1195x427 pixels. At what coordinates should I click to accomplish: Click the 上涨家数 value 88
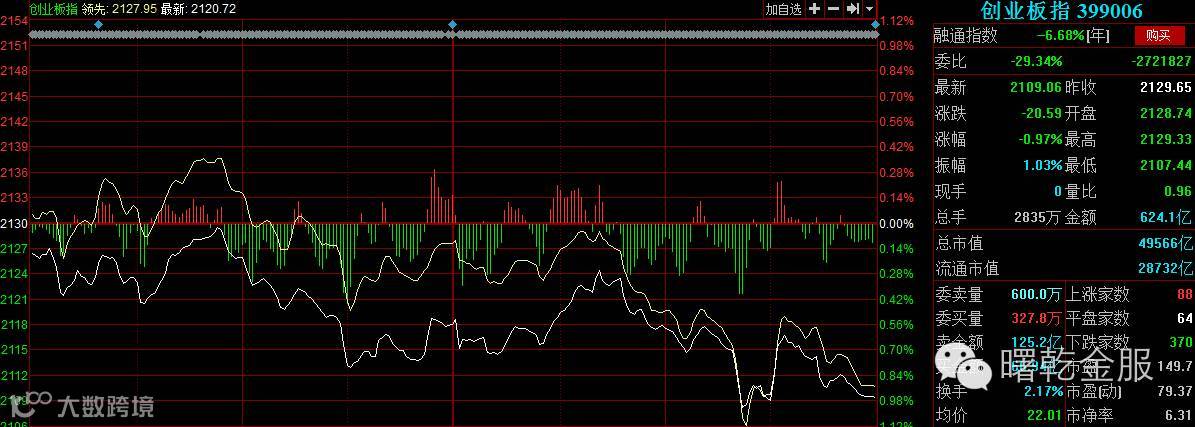(x=1184, y=294)
